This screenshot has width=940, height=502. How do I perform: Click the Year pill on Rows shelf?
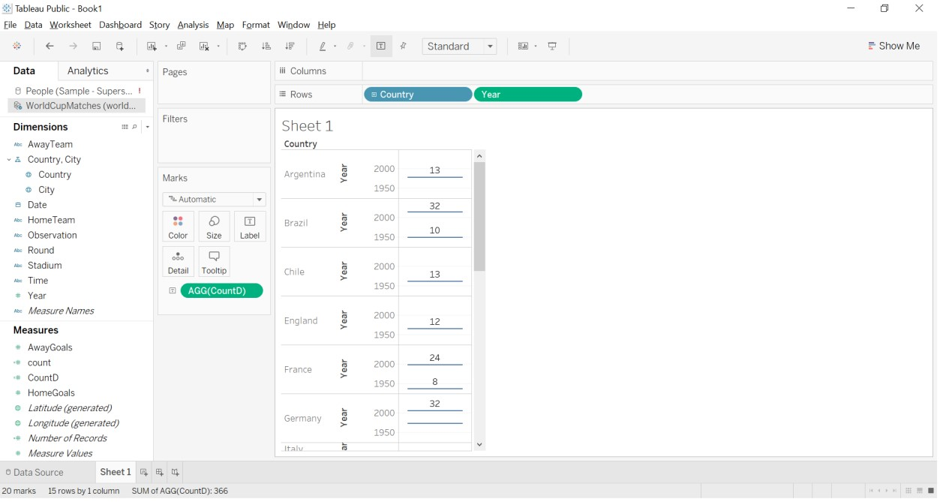(x=528, y=94)
